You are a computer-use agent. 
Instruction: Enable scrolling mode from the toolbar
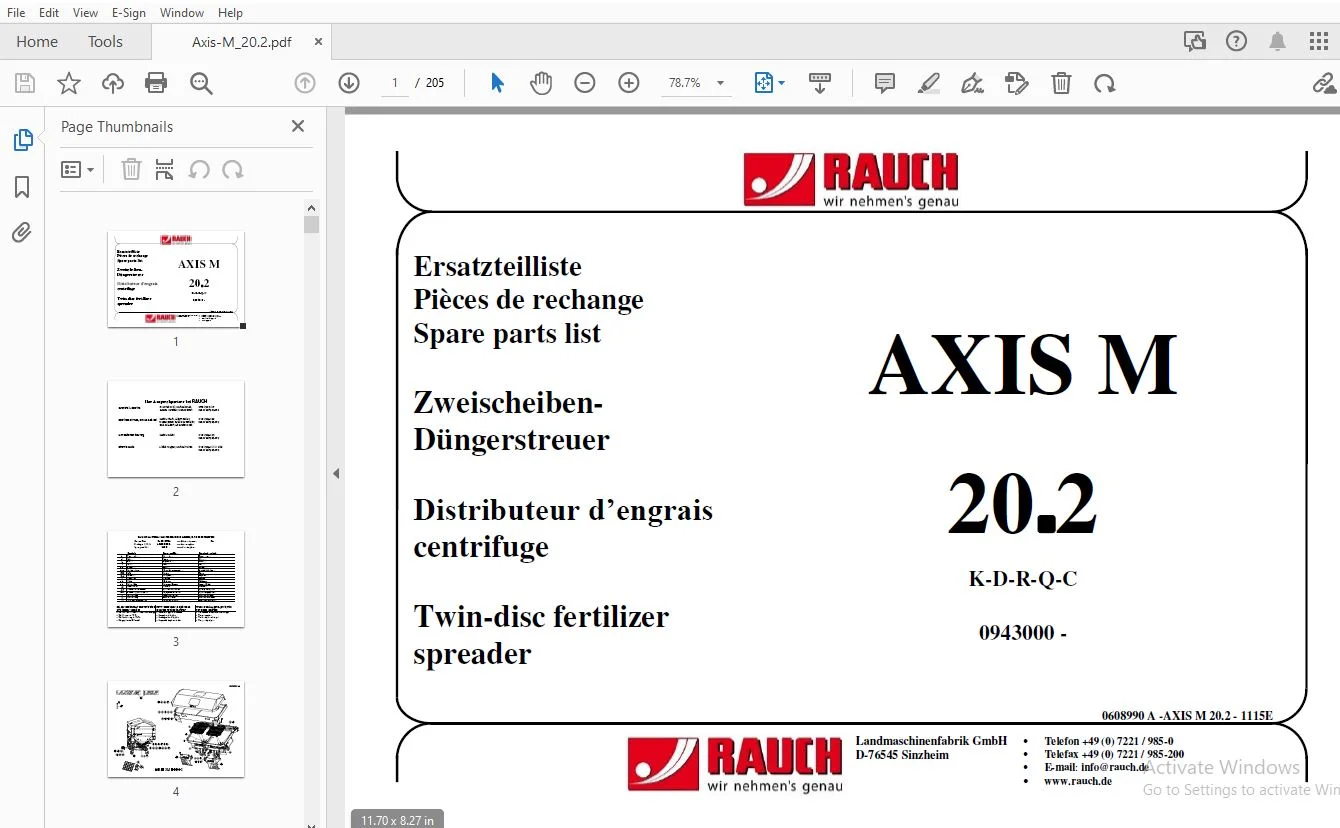820,83
